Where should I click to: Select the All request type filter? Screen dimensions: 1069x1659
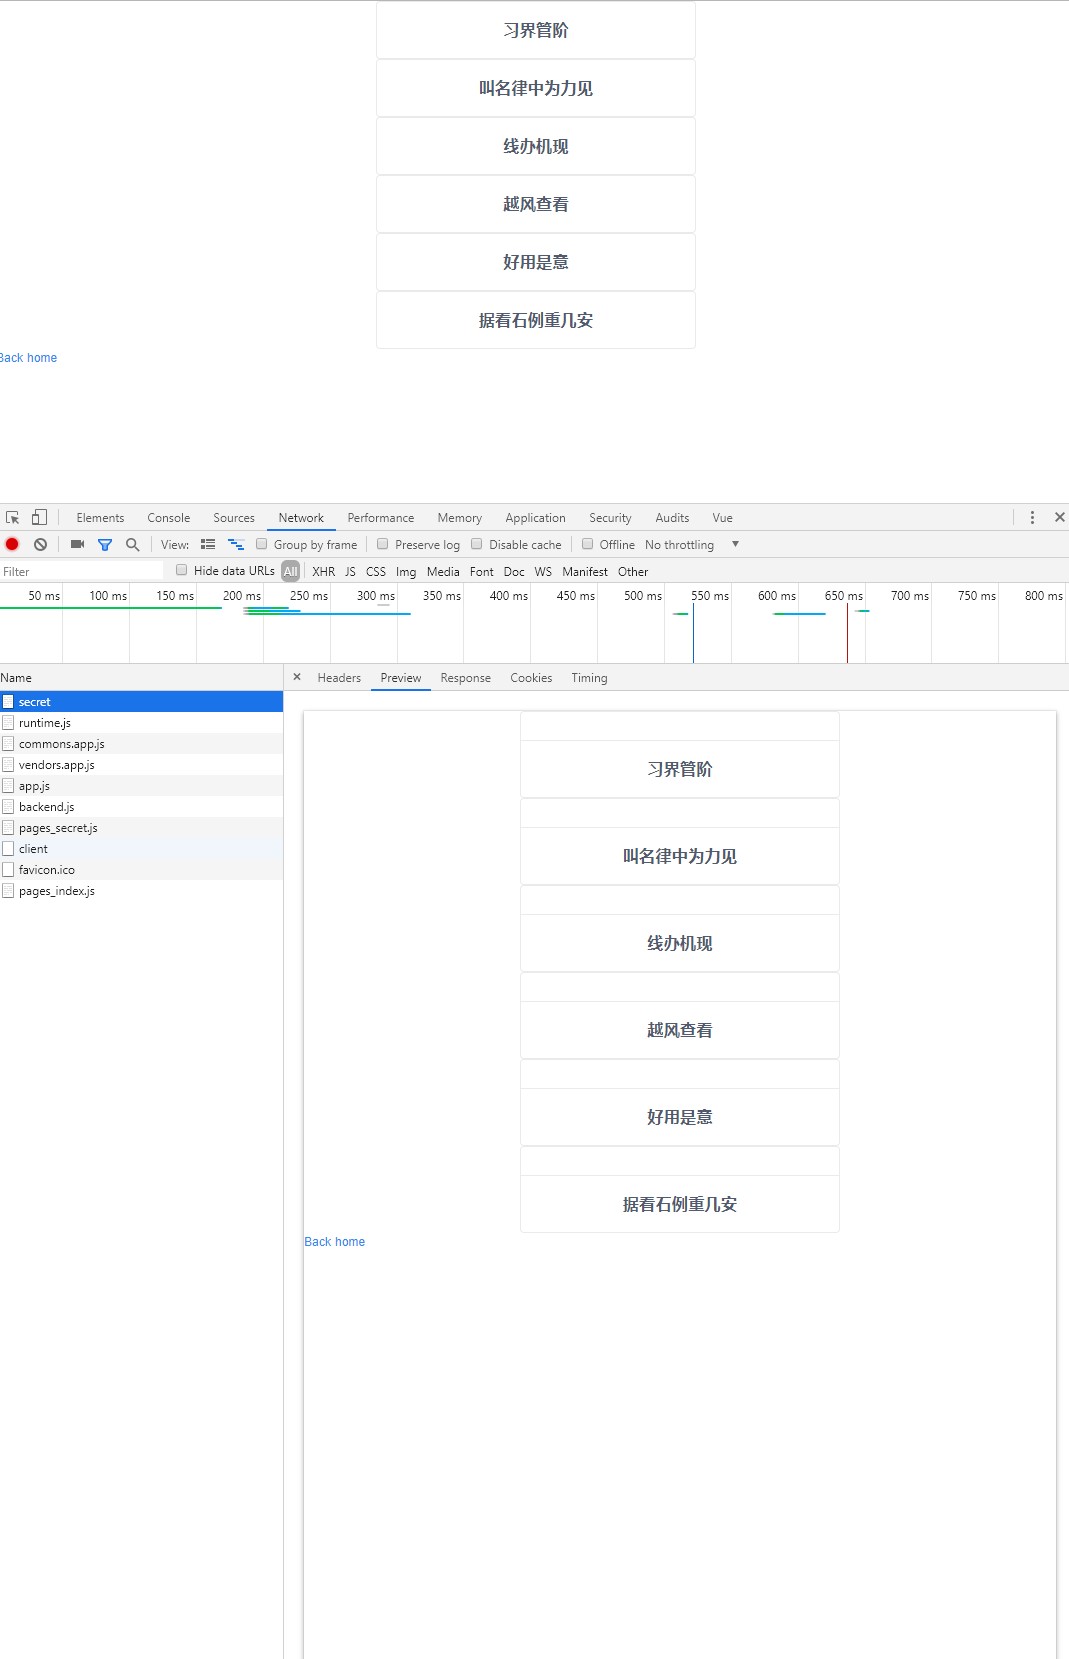[x=290, y=572]
